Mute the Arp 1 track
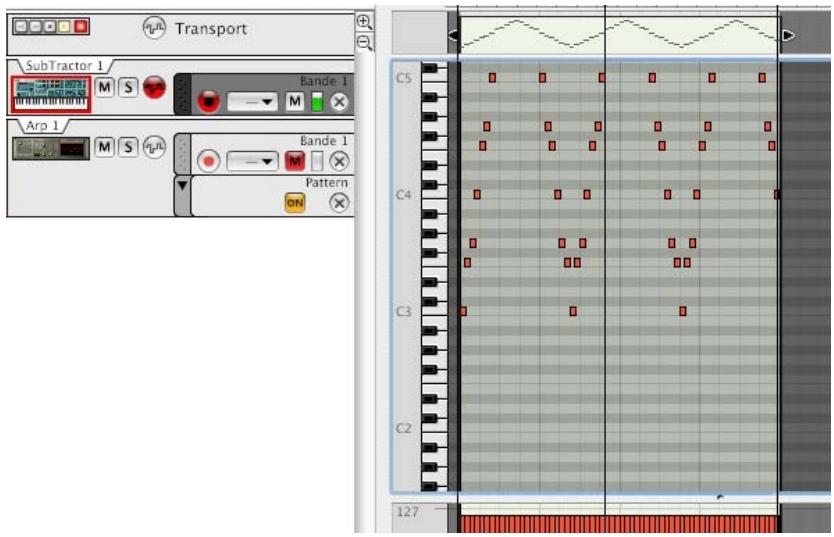The width and height of the screenshot is (834, 537). [x=104, y=147]
